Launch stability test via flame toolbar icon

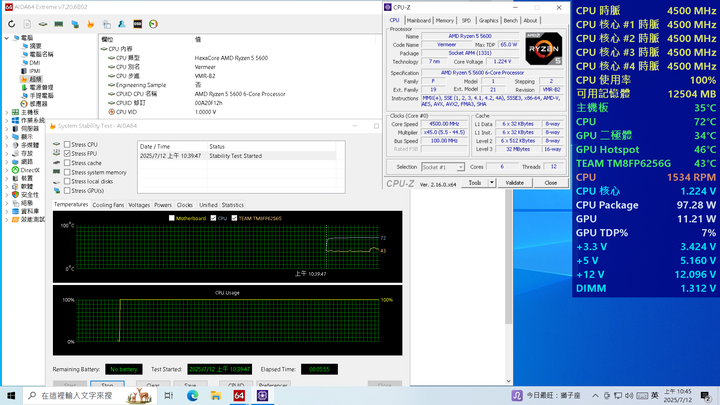point(90,24)
